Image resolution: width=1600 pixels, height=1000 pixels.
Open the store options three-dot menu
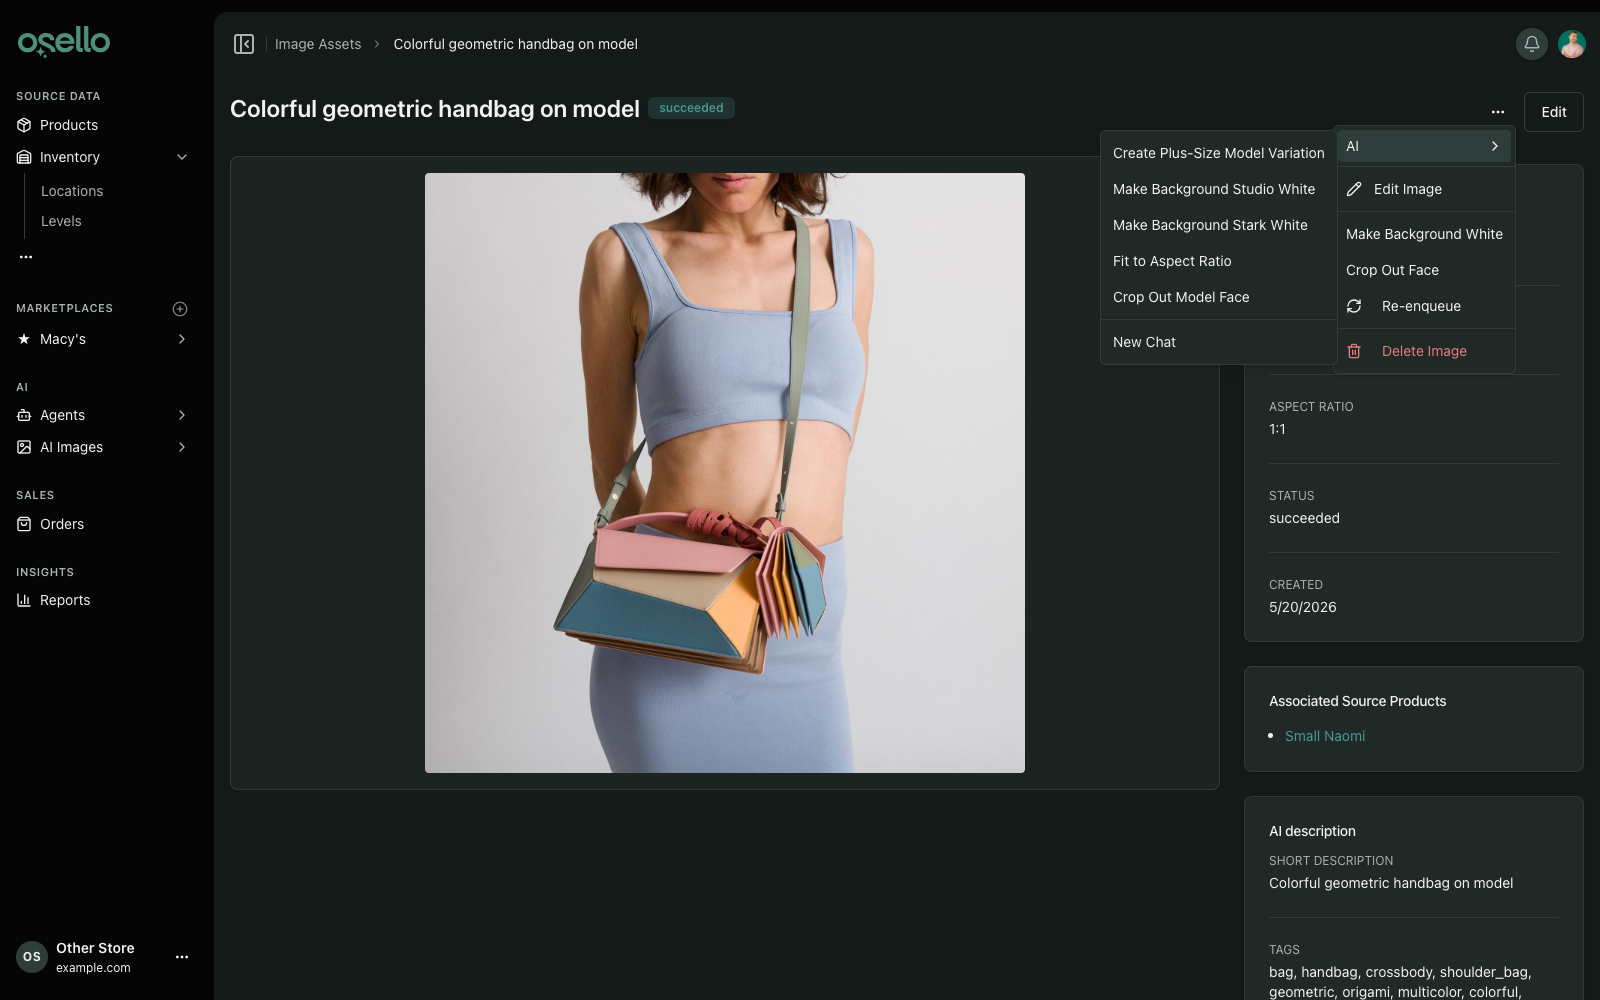pos(182,957)
